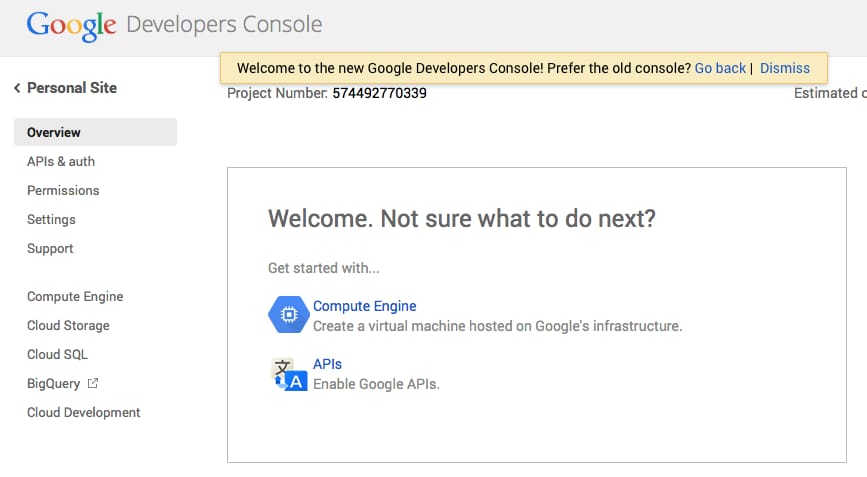Click the Personal Site project title
This screenshot has height=477, width=867.
point(72,88)
